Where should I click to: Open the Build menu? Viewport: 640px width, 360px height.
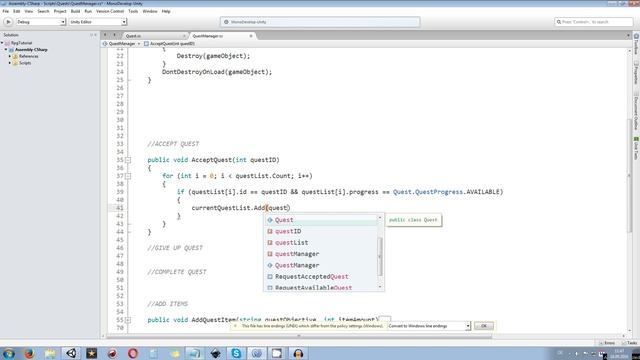76,11
